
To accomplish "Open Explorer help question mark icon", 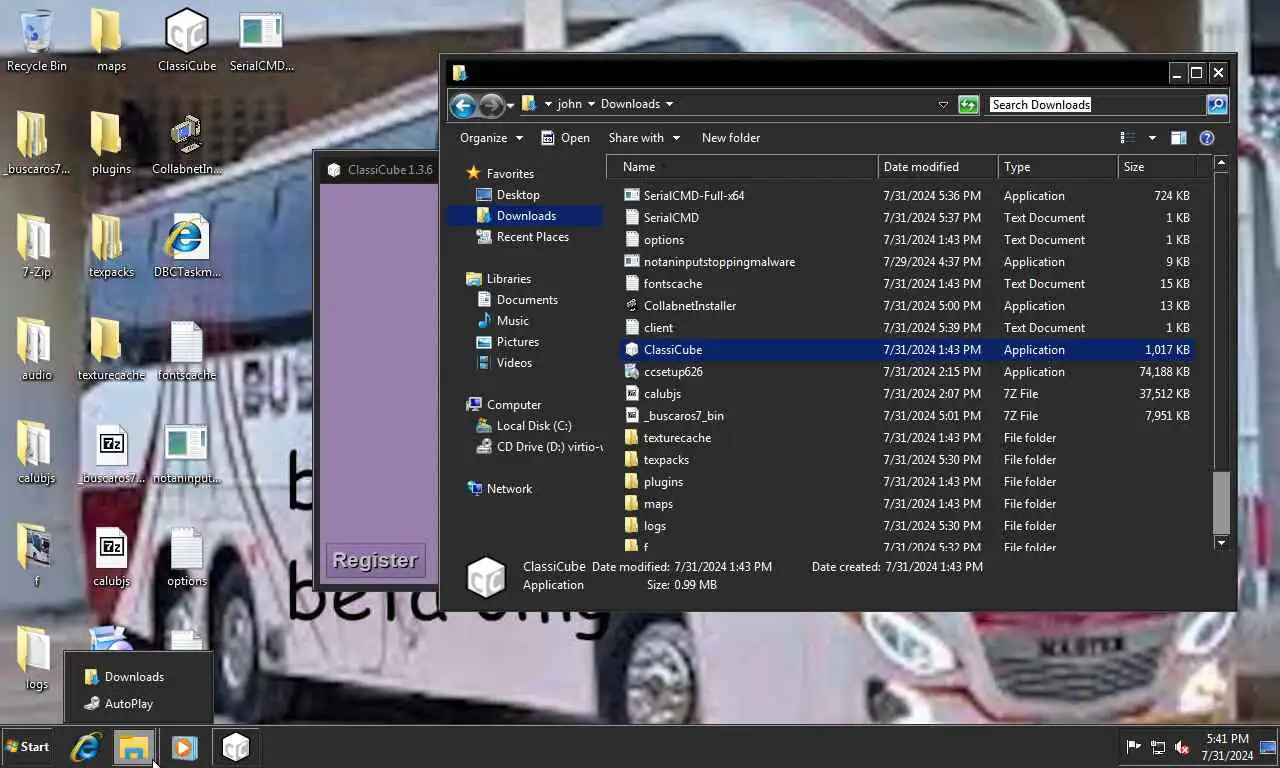I will [1207, 138].
